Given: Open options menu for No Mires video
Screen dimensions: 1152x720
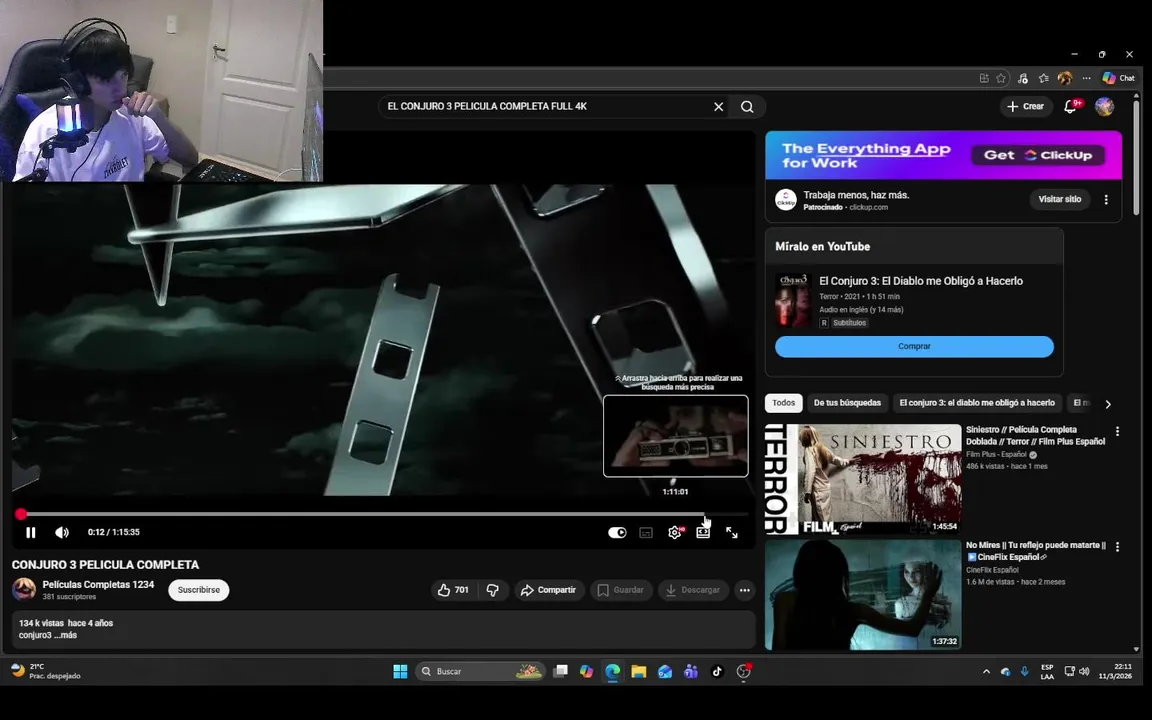Looking at the screenshot, I should tap(1117, 547).
